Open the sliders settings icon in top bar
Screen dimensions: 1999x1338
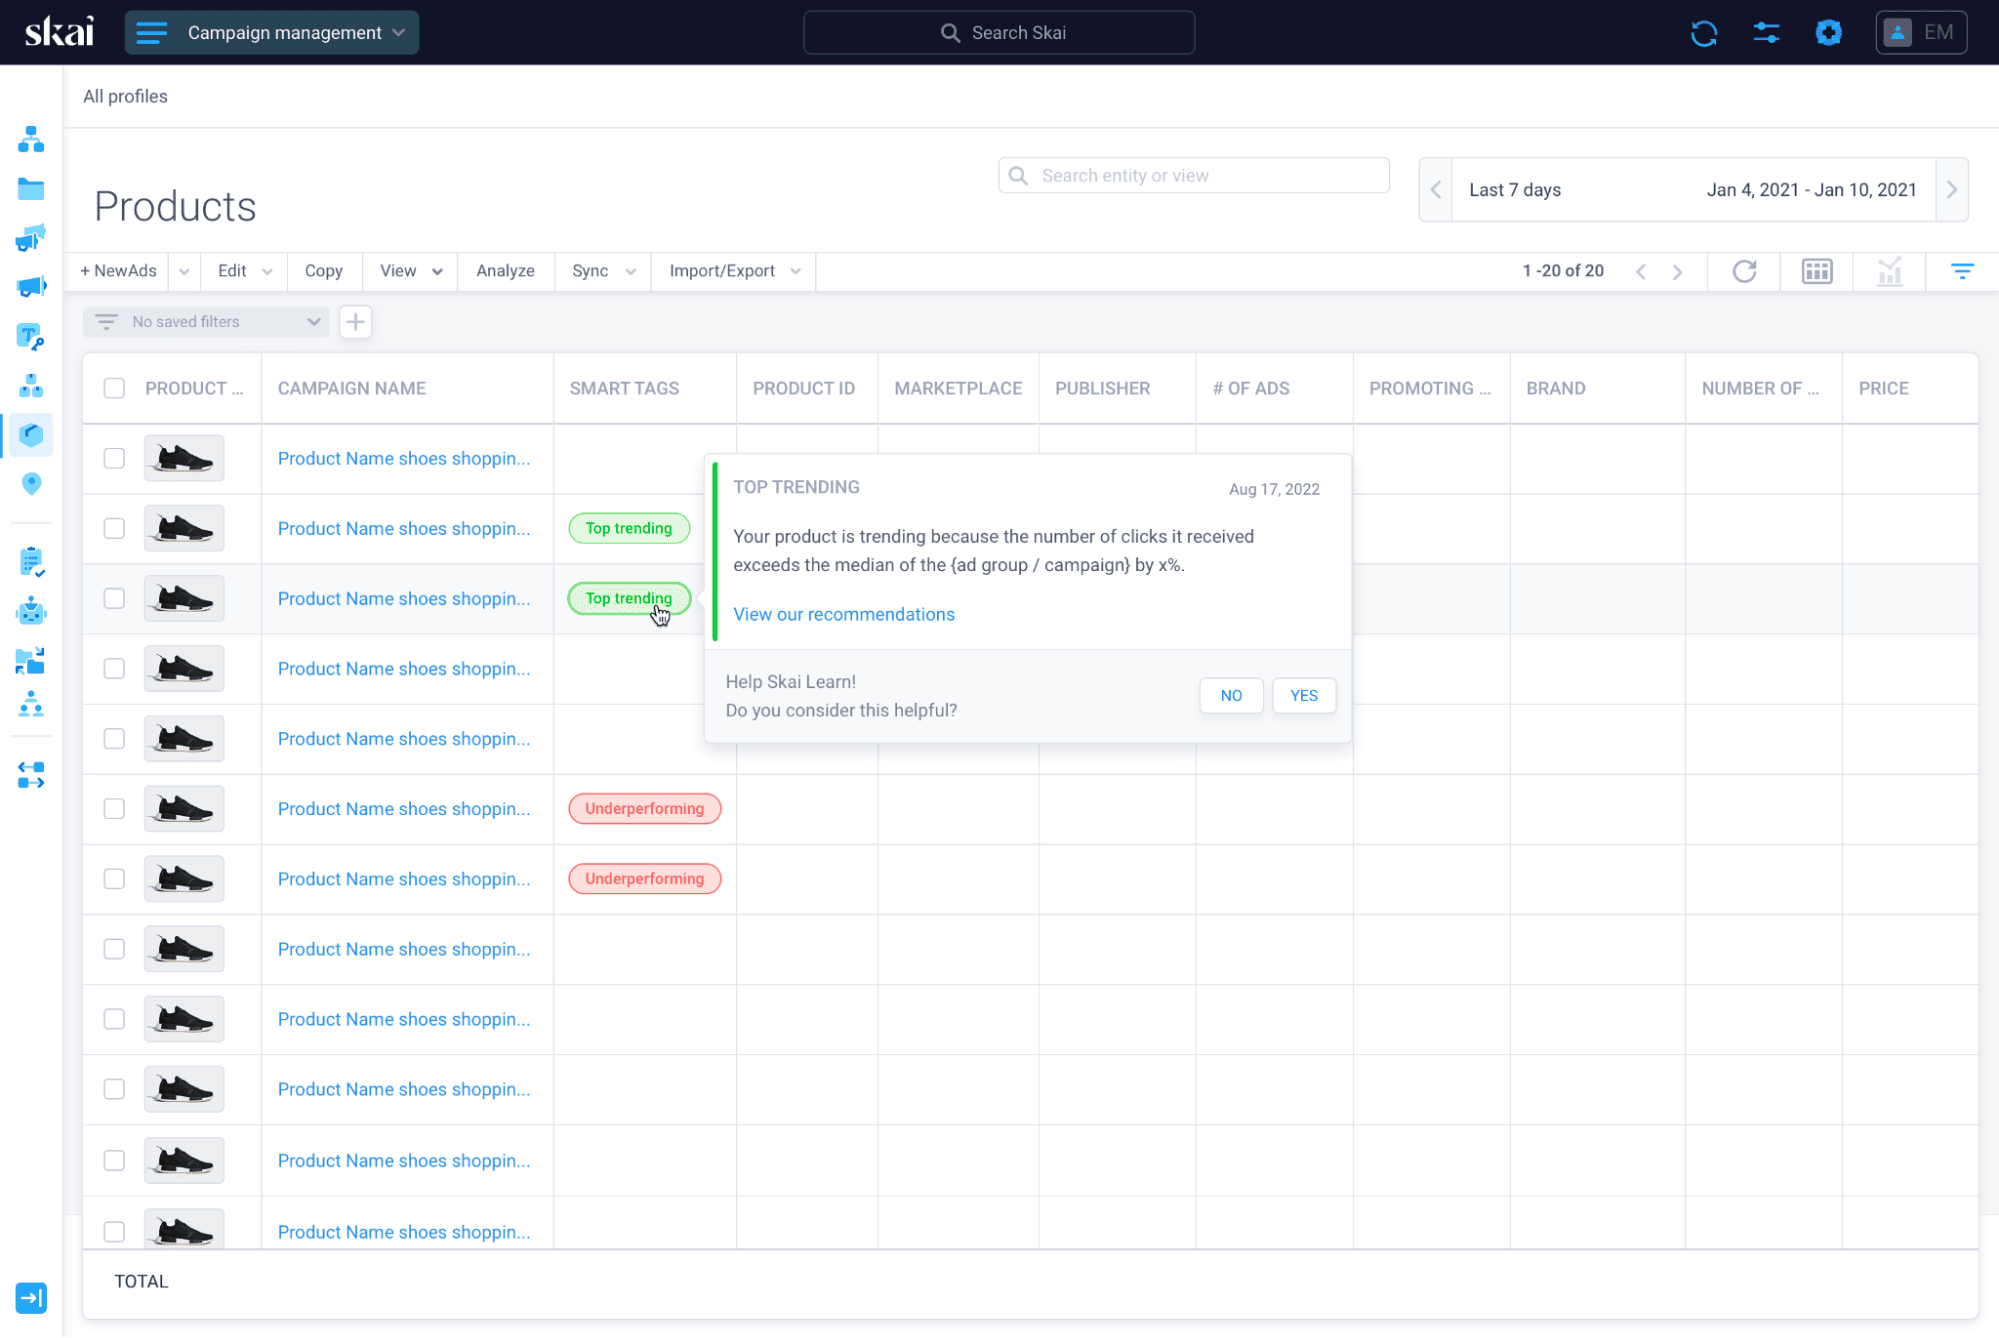(1766, 33)
